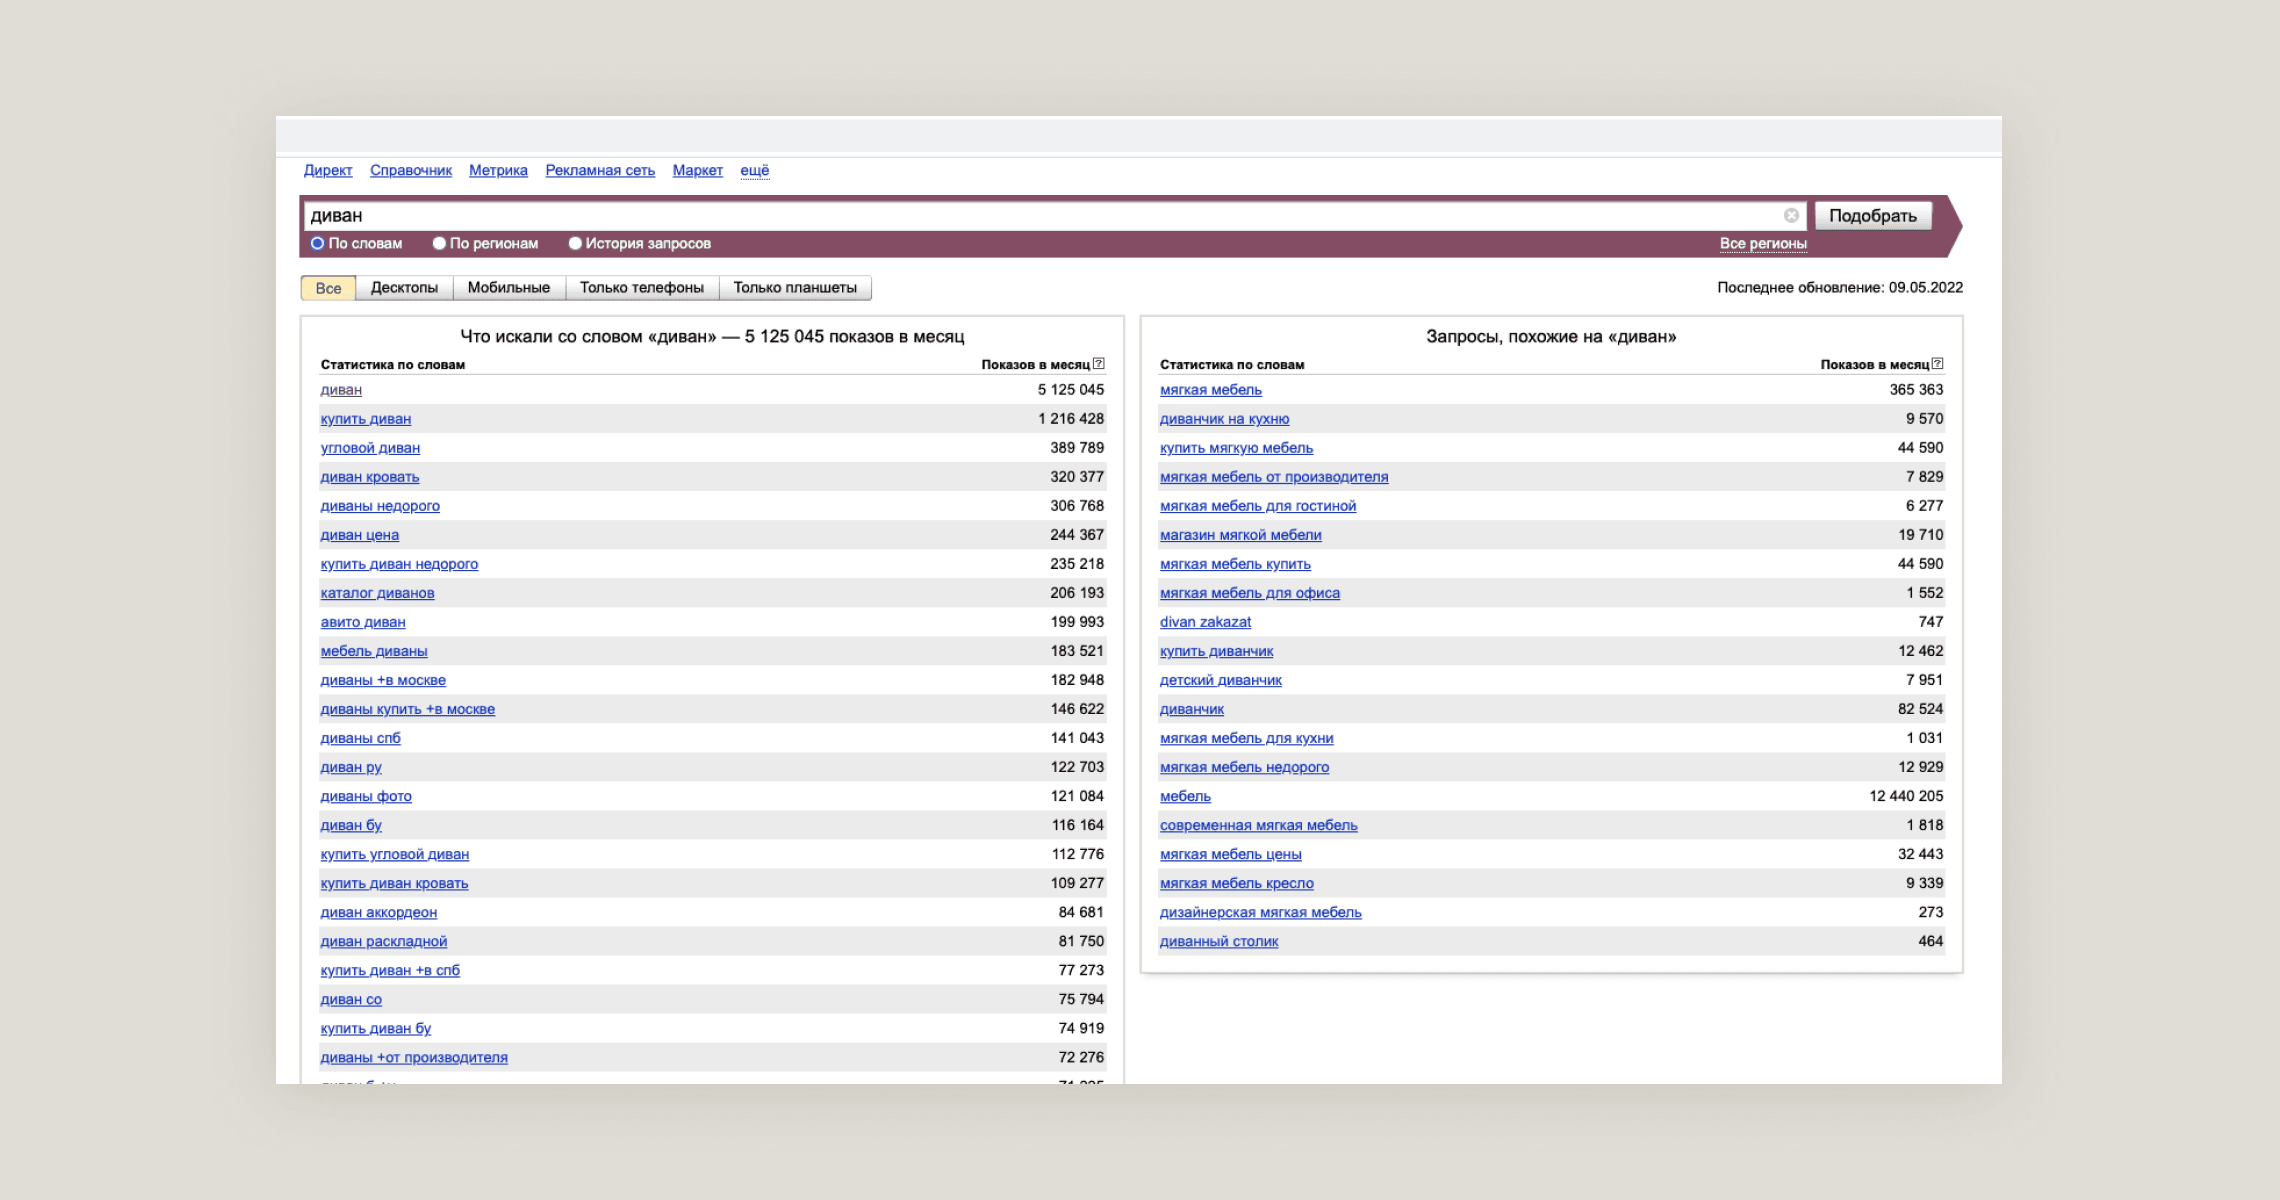This screenshot has height=1200, width=2280.
Task: Open the 'диван раскладной' query
Action: pos(384,941)
